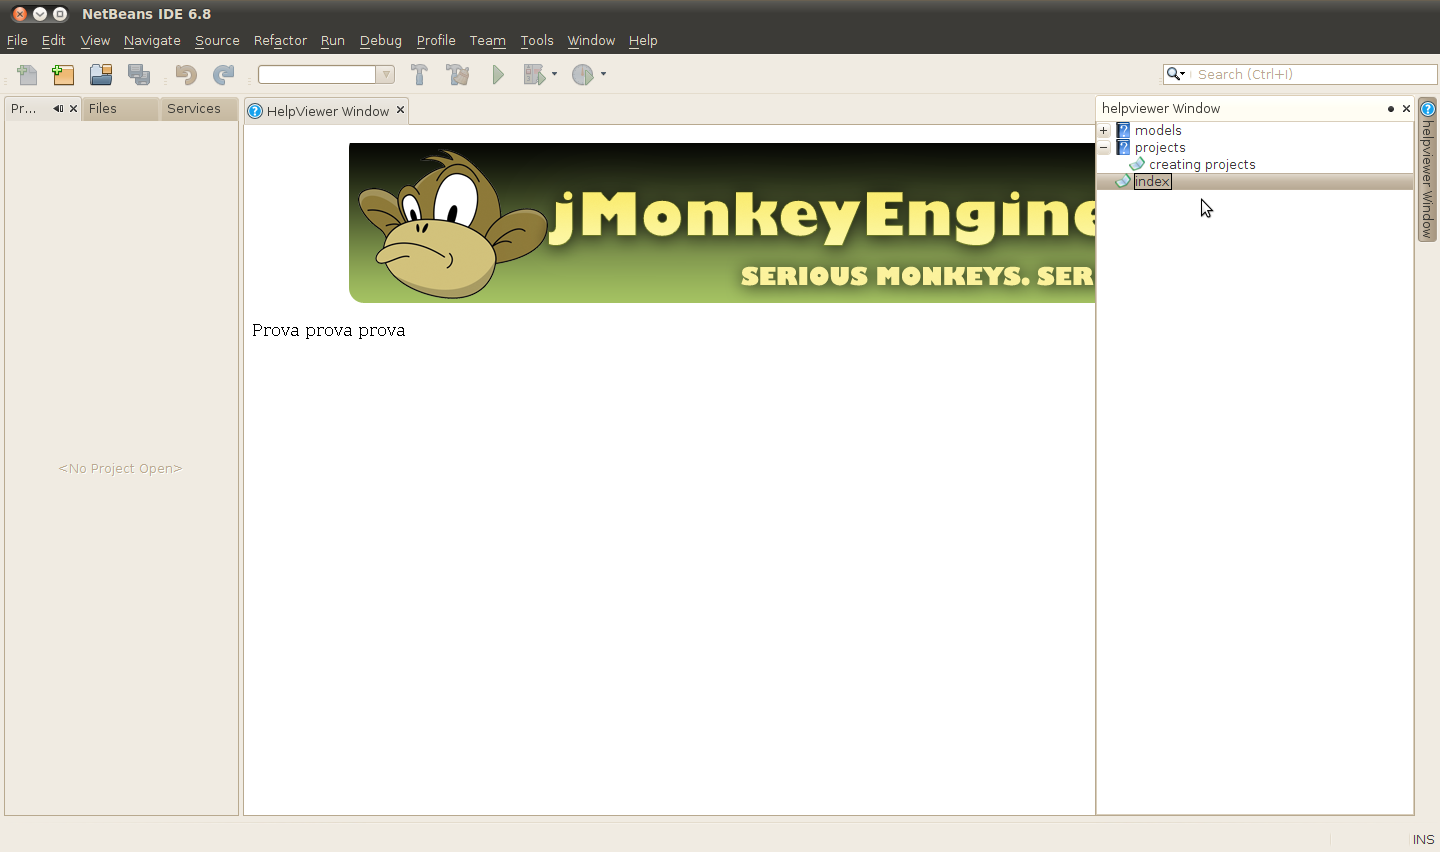The width and height of the screenshot is (1440, 852).
Task: Open the Team menu
Action: click(488, 40)
